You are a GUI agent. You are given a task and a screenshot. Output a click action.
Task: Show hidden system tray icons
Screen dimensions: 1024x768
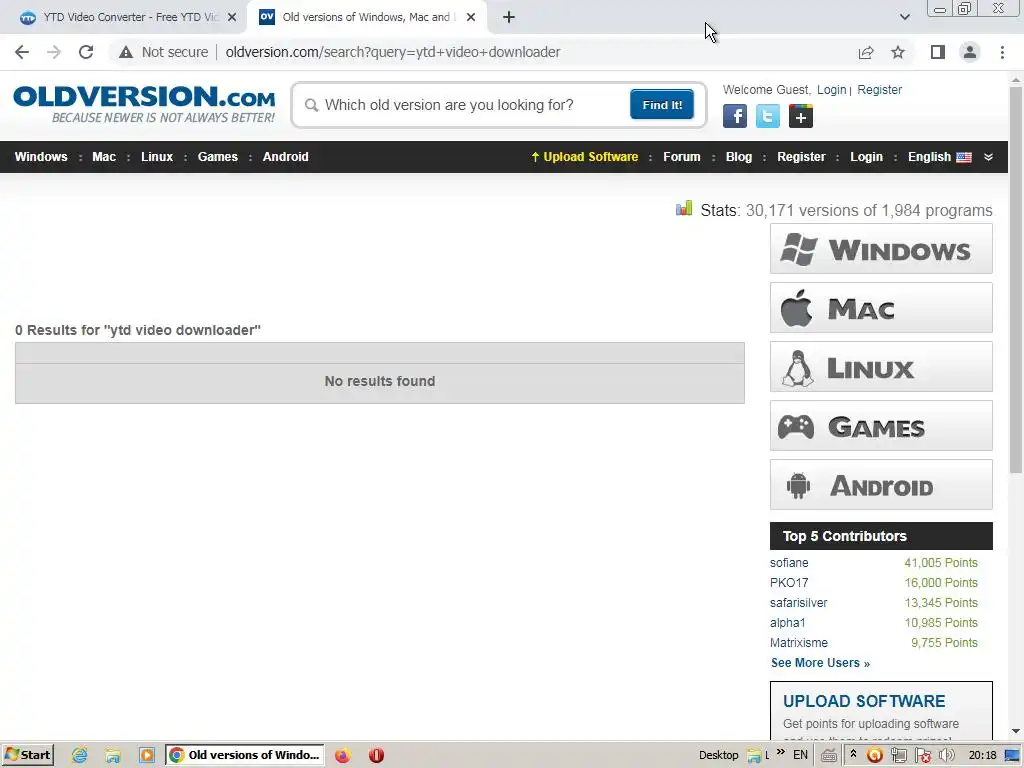(x=853, y=754)
